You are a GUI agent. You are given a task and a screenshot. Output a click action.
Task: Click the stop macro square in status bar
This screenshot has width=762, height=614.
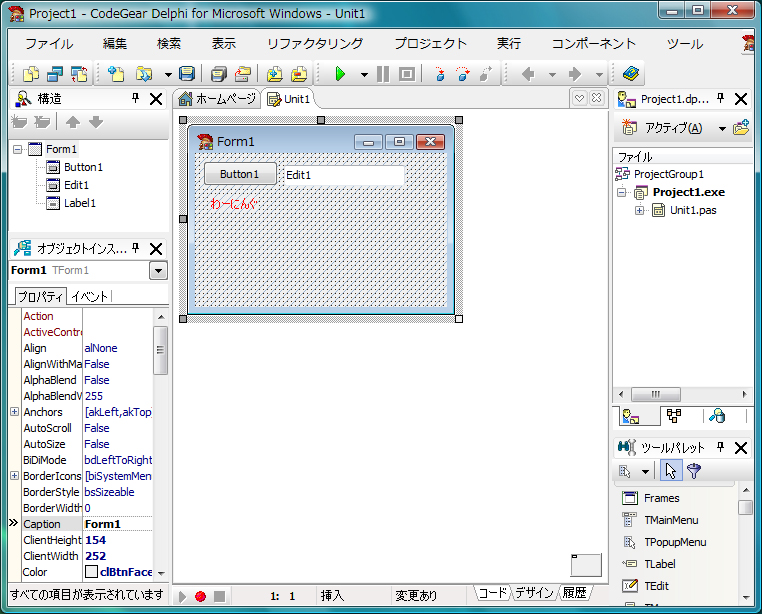220,596
